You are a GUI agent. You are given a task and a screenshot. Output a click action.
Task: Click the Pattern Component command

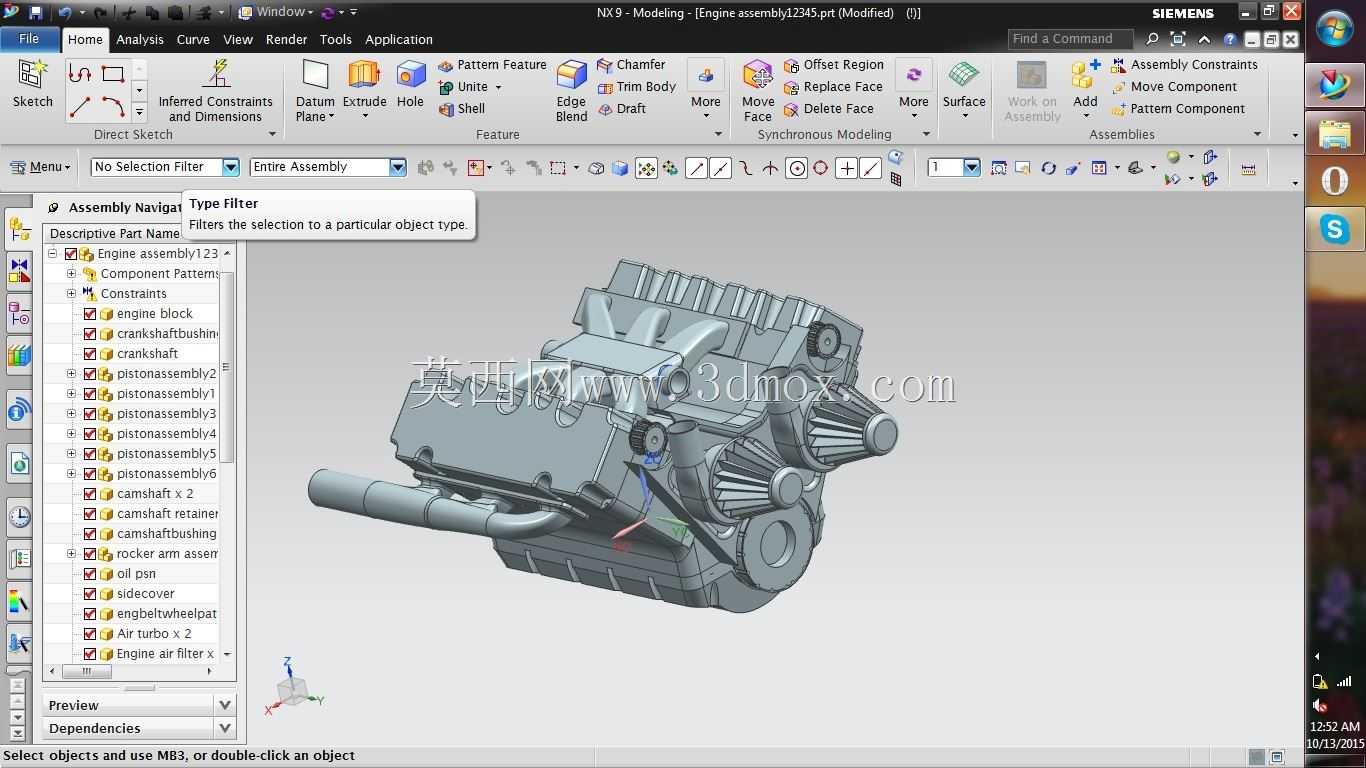pos(1179,109)
